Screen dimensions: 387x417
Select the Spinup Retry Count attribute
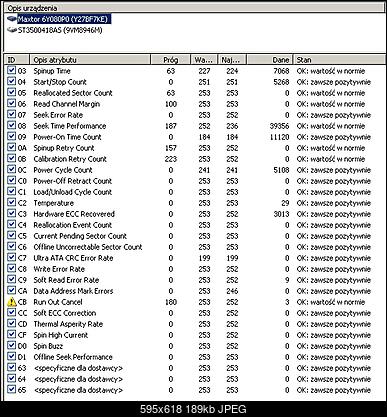coord(64,148)
